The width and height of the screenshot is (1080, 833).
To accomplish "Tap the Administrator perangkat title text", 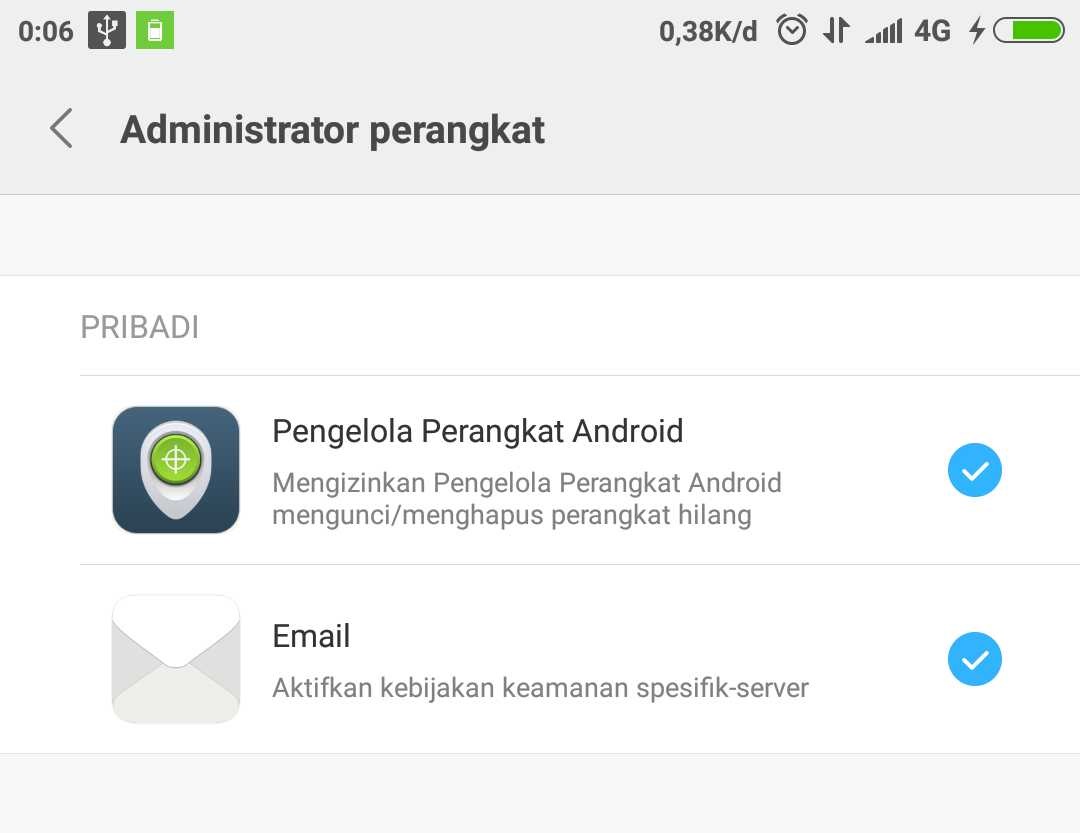I will coord(332,129).
